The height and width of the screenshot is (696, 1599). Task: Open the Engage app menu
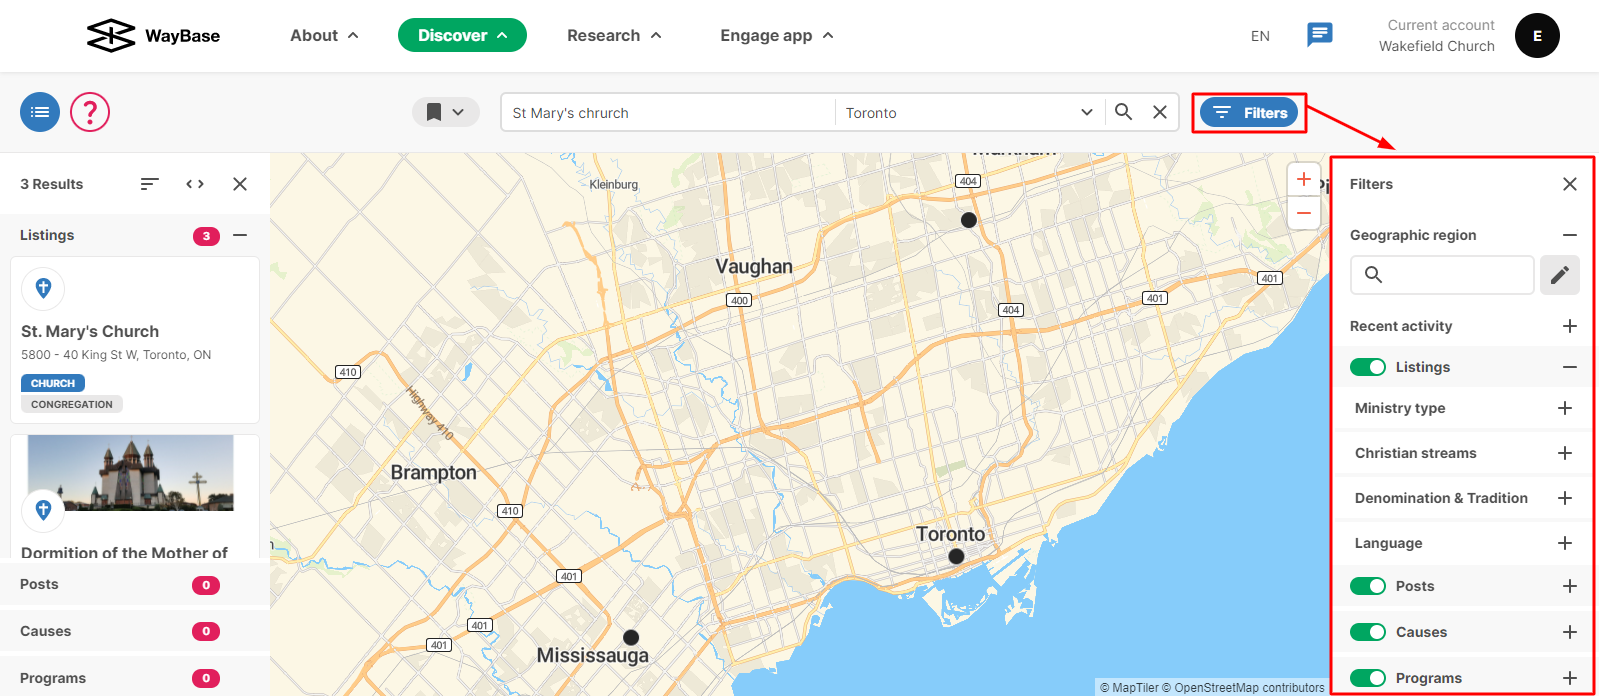tap(777, 35)
